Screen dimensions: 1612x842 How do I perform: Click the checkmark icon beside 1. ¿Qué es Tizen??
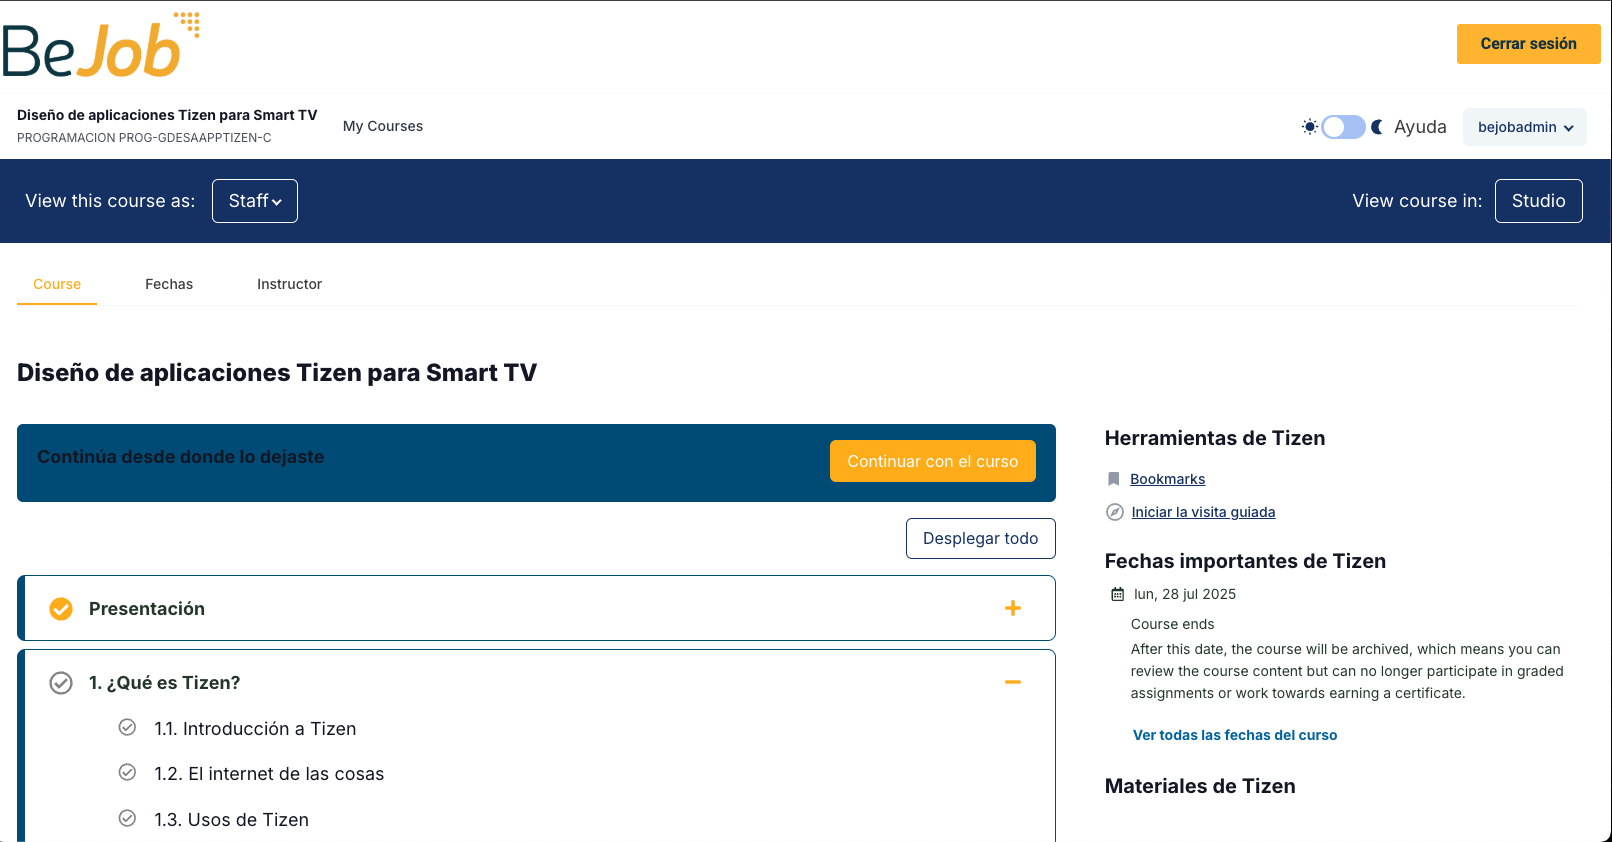point(61,683)
